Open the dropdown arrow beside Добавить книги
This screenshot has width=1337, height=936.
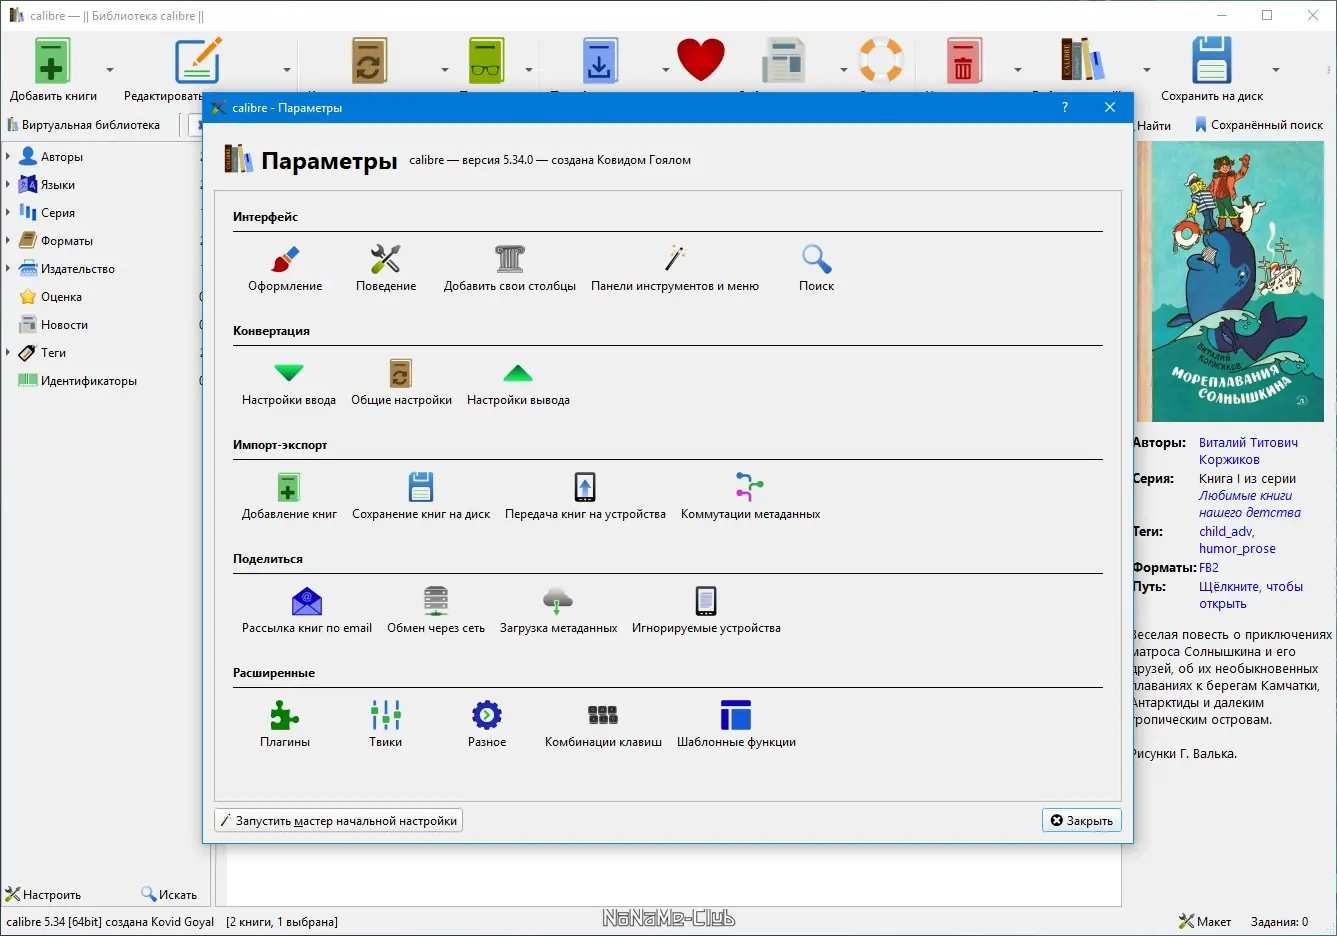[x=110, y=70]
